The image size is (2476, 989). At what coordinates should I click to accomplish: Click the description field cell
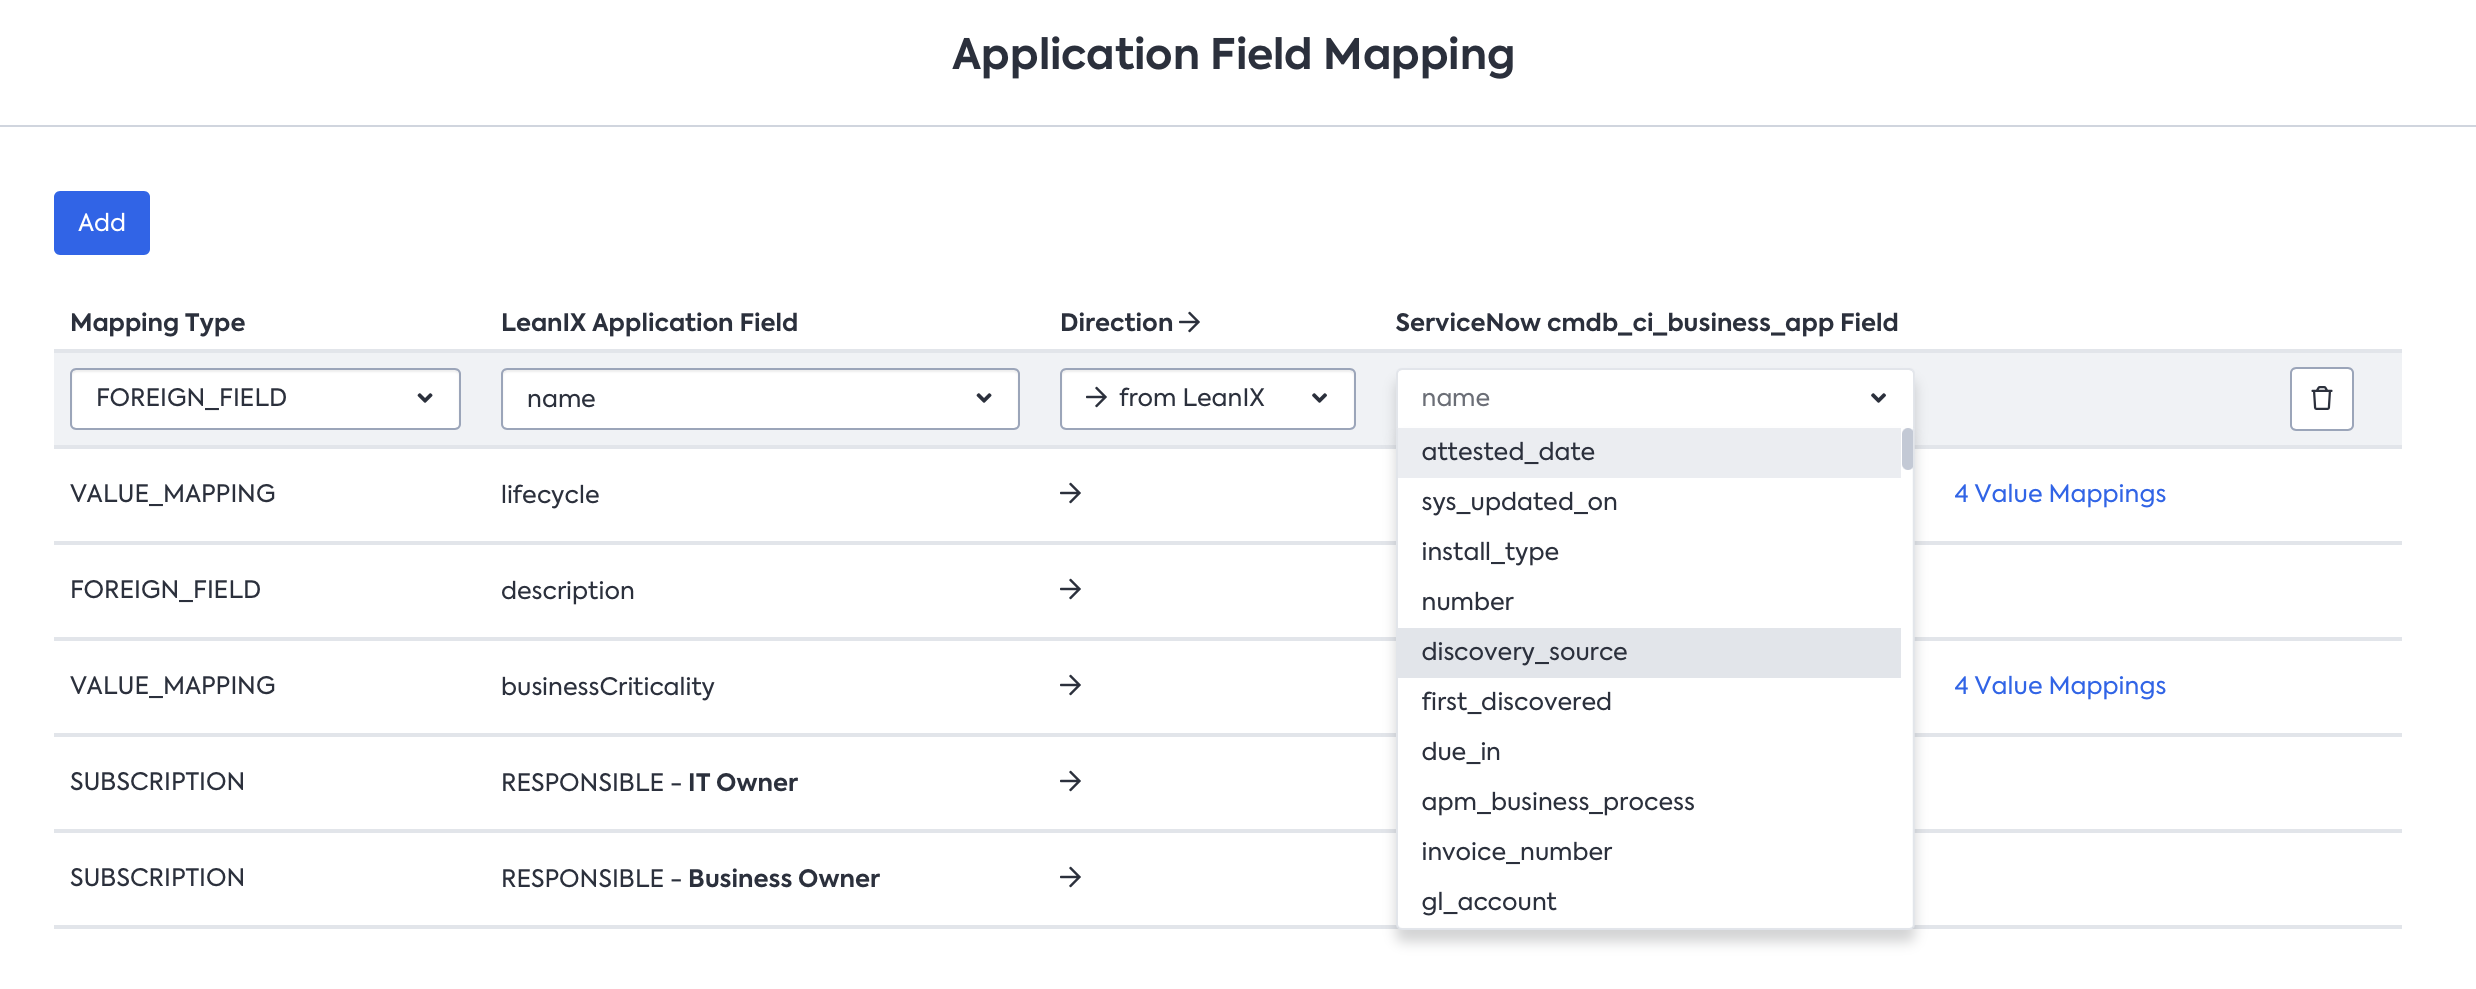click(567, 590)
